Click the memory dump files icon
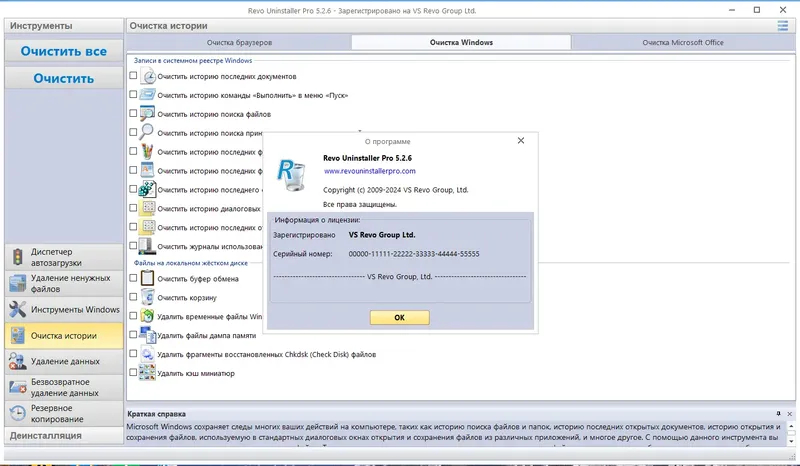The width and height of the screenshot is (800, 466). click(147, 335)
